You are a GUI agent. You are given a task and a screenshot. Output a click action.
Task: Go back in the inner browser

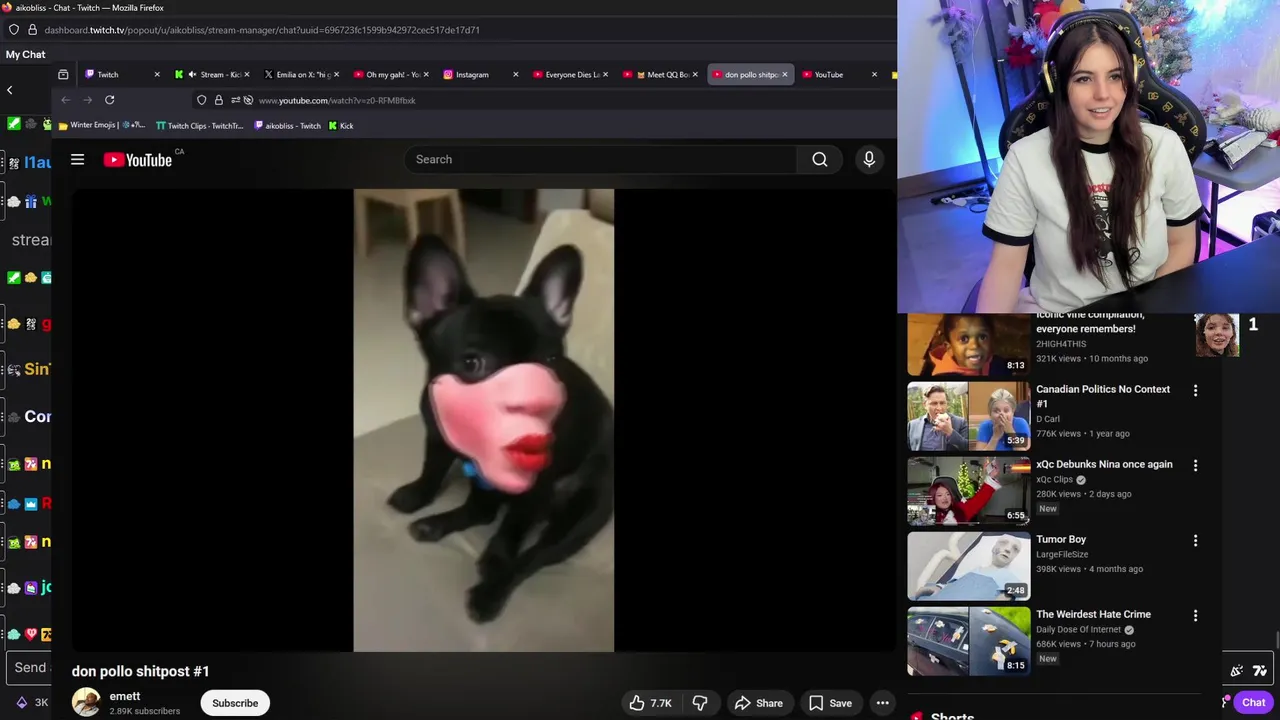click(66, 100)
